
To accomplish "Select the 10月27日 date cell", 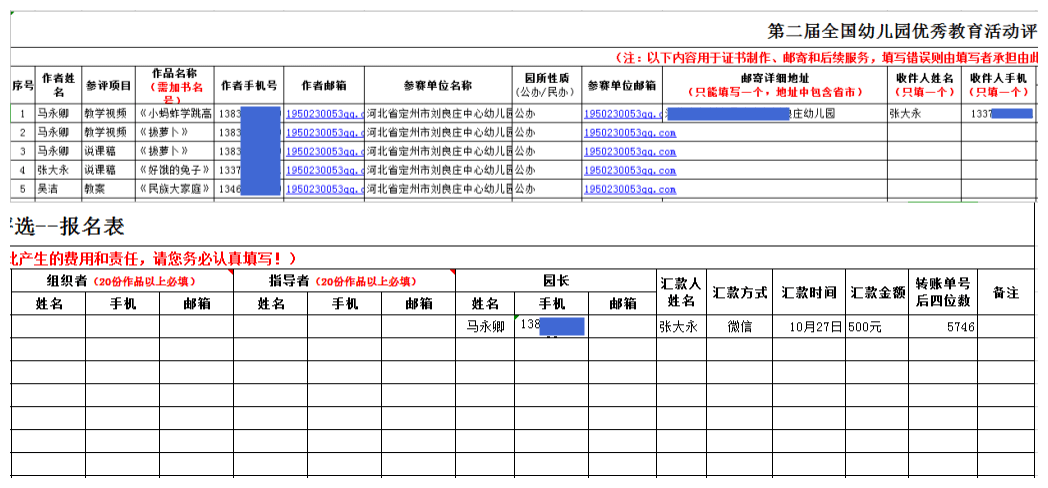I will 809,326.
